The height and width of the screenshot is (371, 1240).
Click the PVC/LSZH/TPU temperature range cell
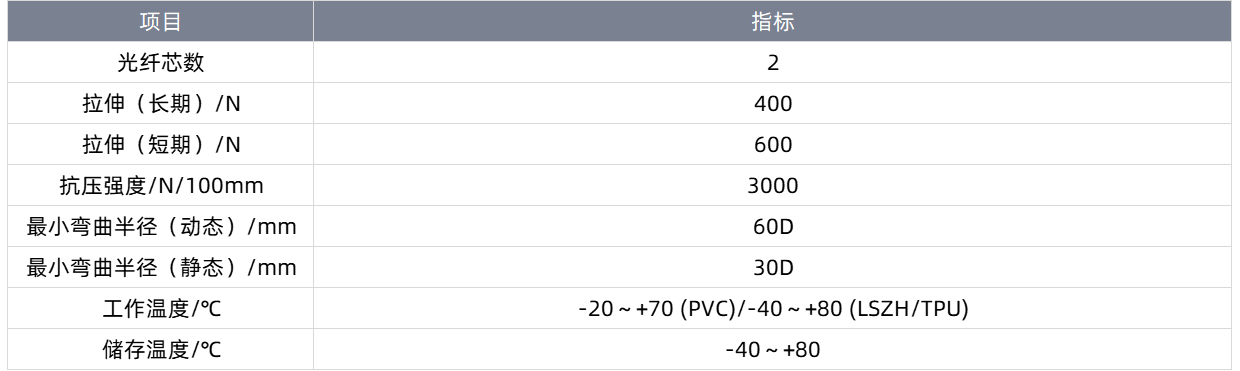click(x=773, y=309)
